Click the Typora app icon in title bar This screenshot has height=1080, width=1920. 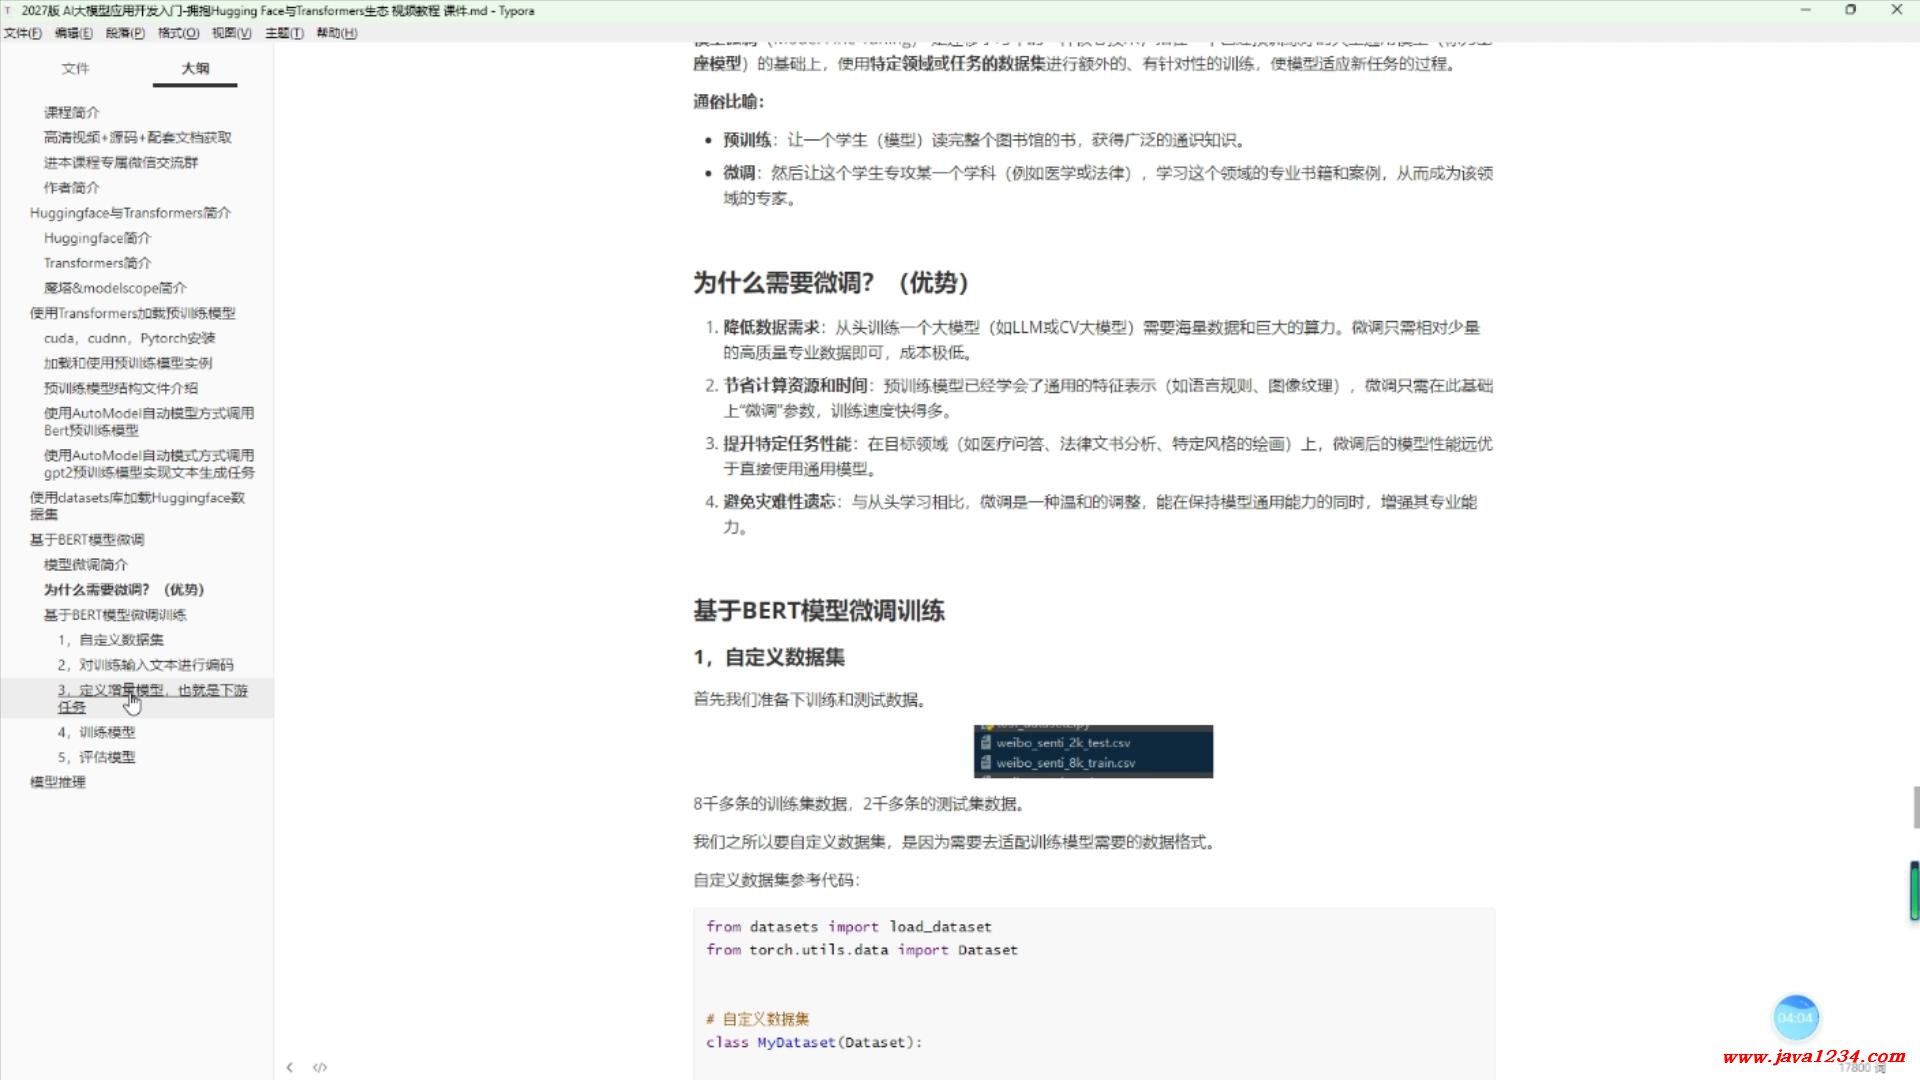point(8,10)
